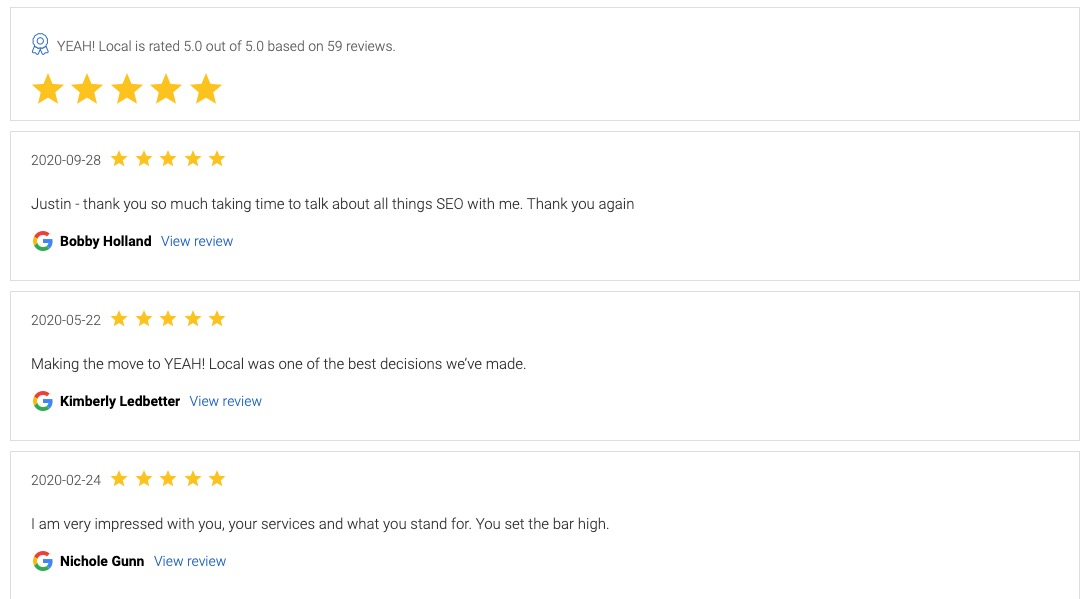The width and height of the screenshot is (1083, 599).
Task: Select the Google icon on Nichole Gunn's review
Action: 43,561
